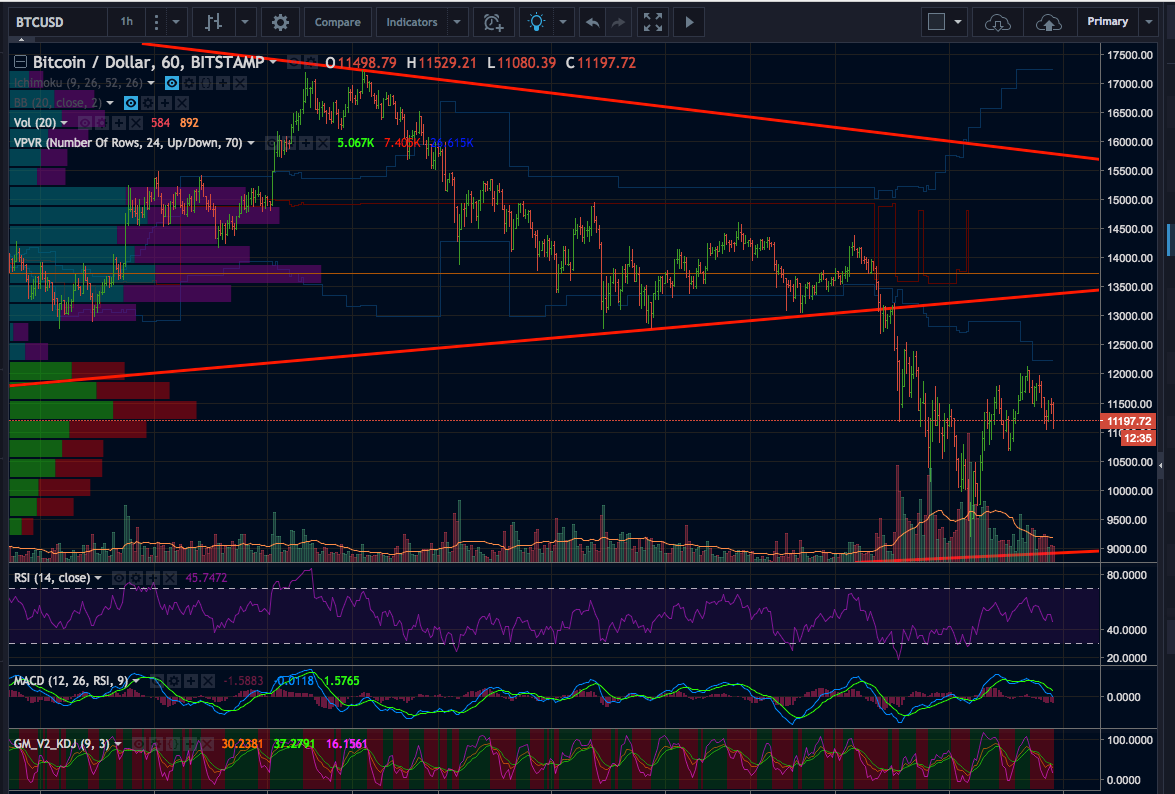
Task: Click the lightbulb ideas icon
Action: 537,22
